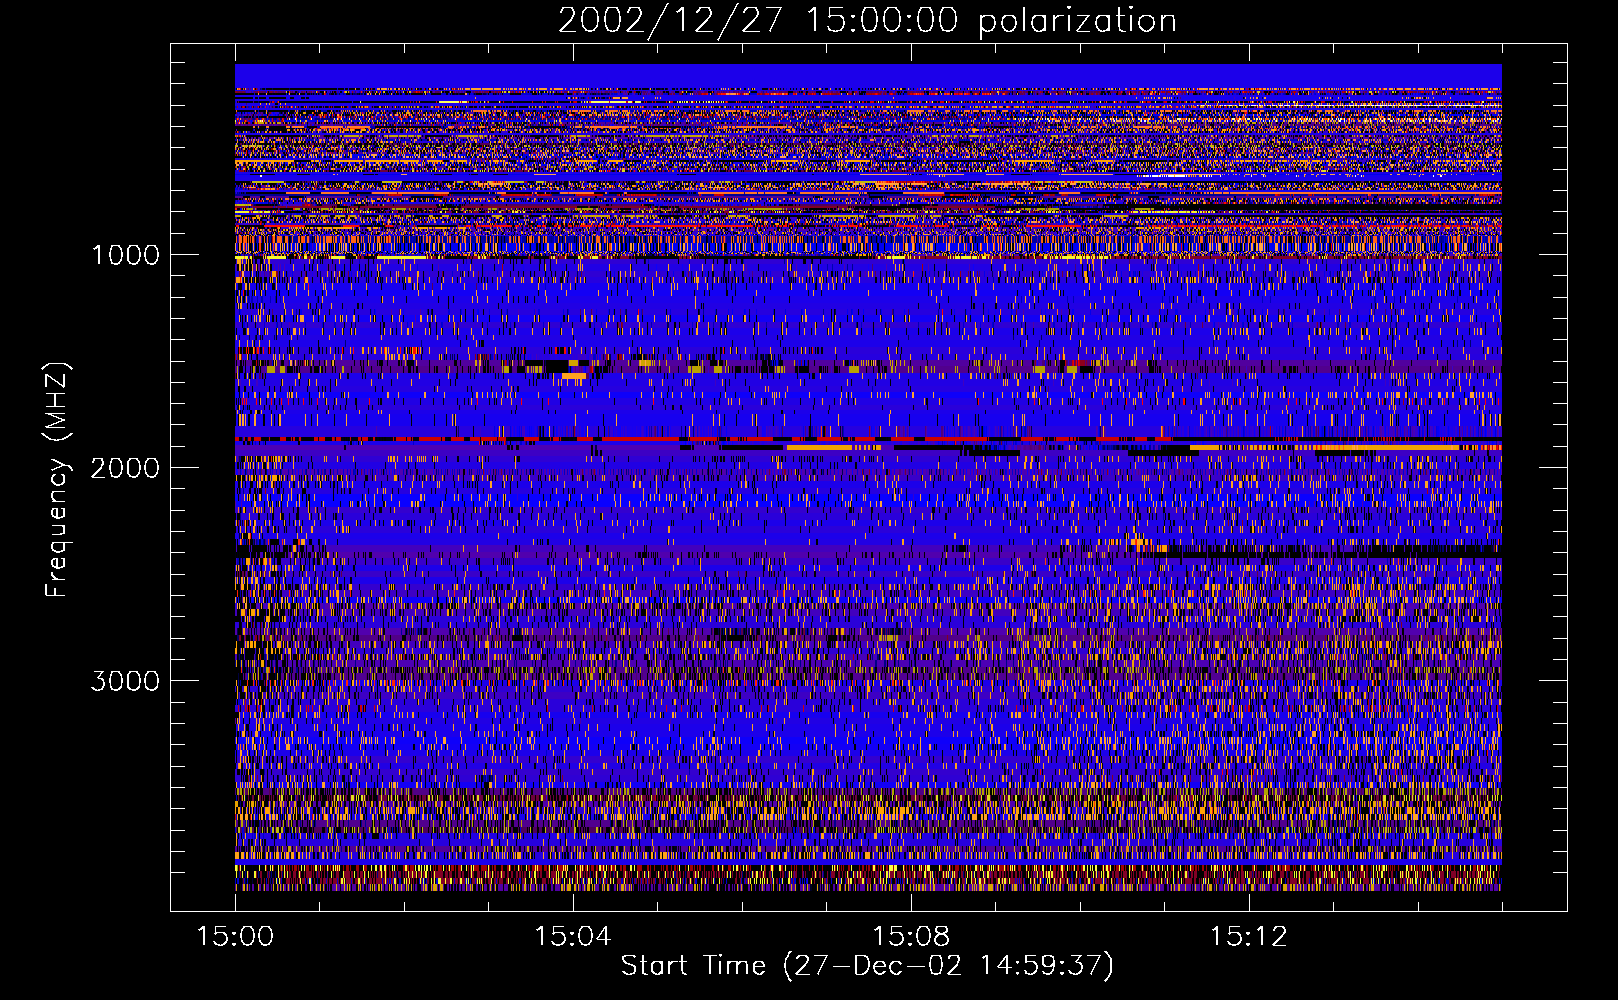Click the '15:04' time axis label
This screenshot has width=1618, height=1000.
[573, 937]
